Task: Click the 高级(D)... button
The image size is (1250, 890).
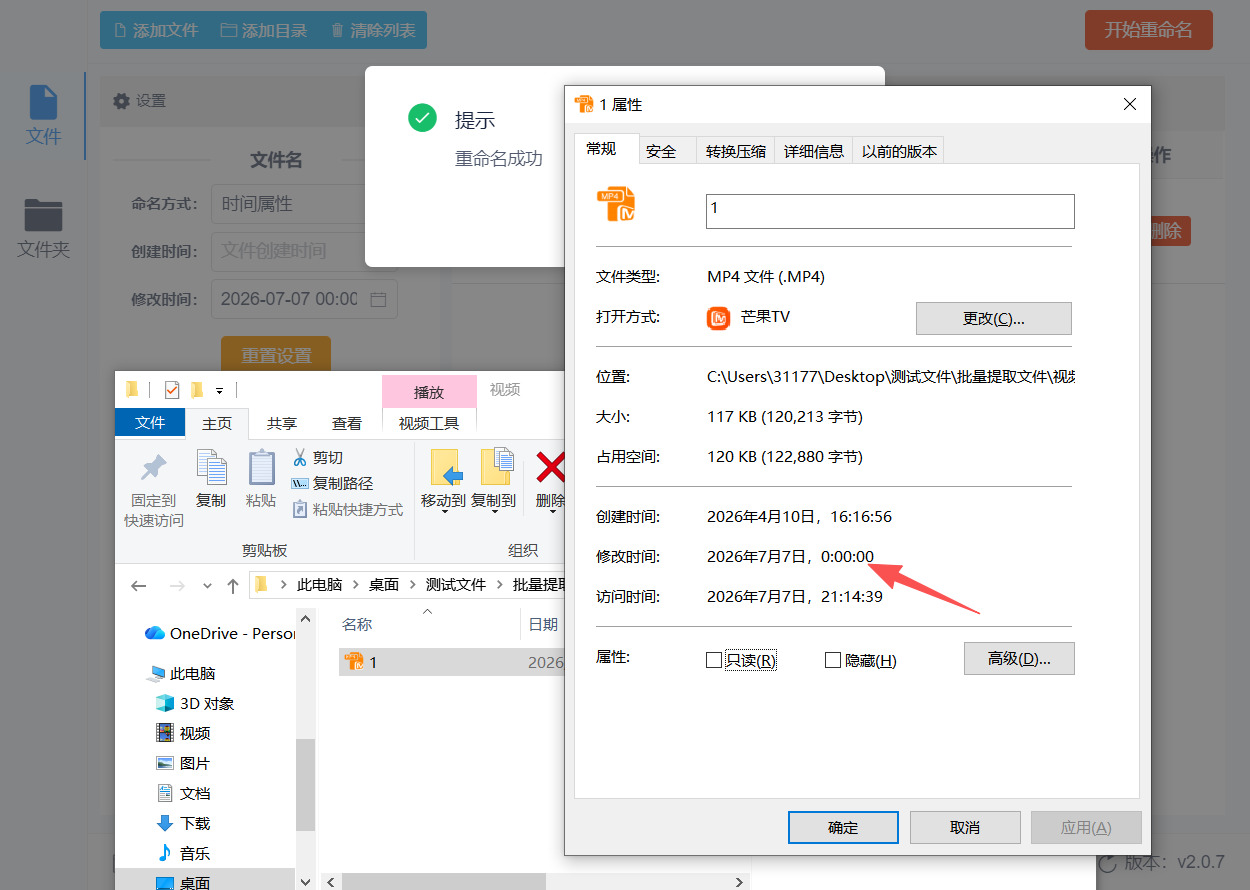Action: coord(1019,658)
